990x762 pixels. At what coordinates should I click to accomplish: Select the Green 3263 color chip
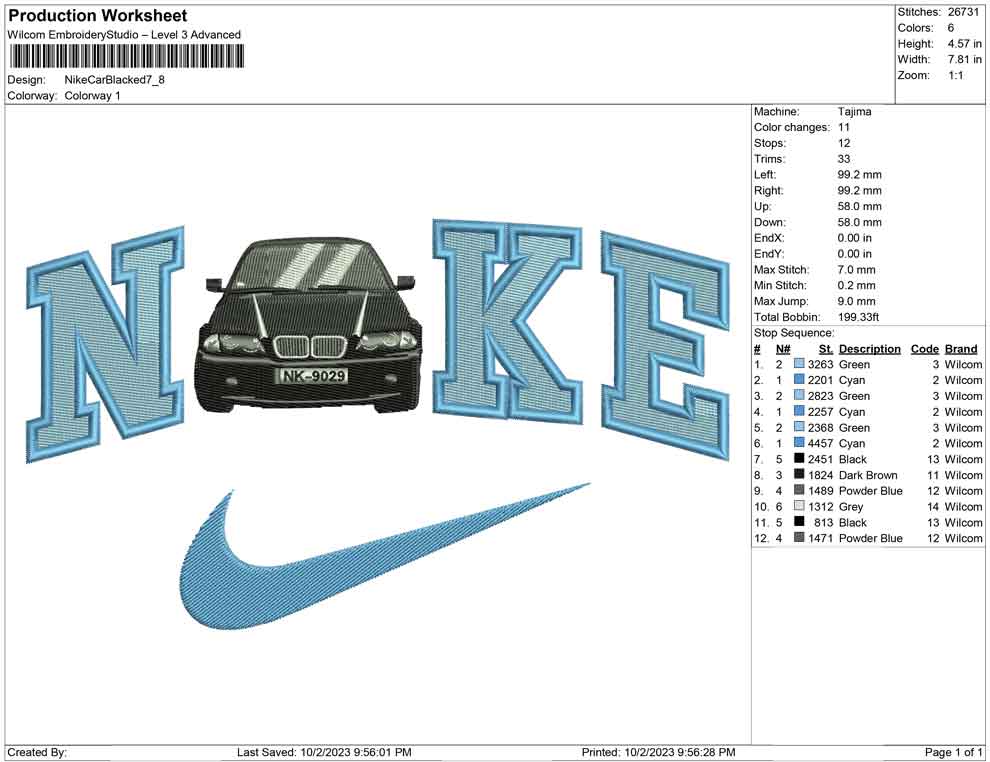point(800,364)
